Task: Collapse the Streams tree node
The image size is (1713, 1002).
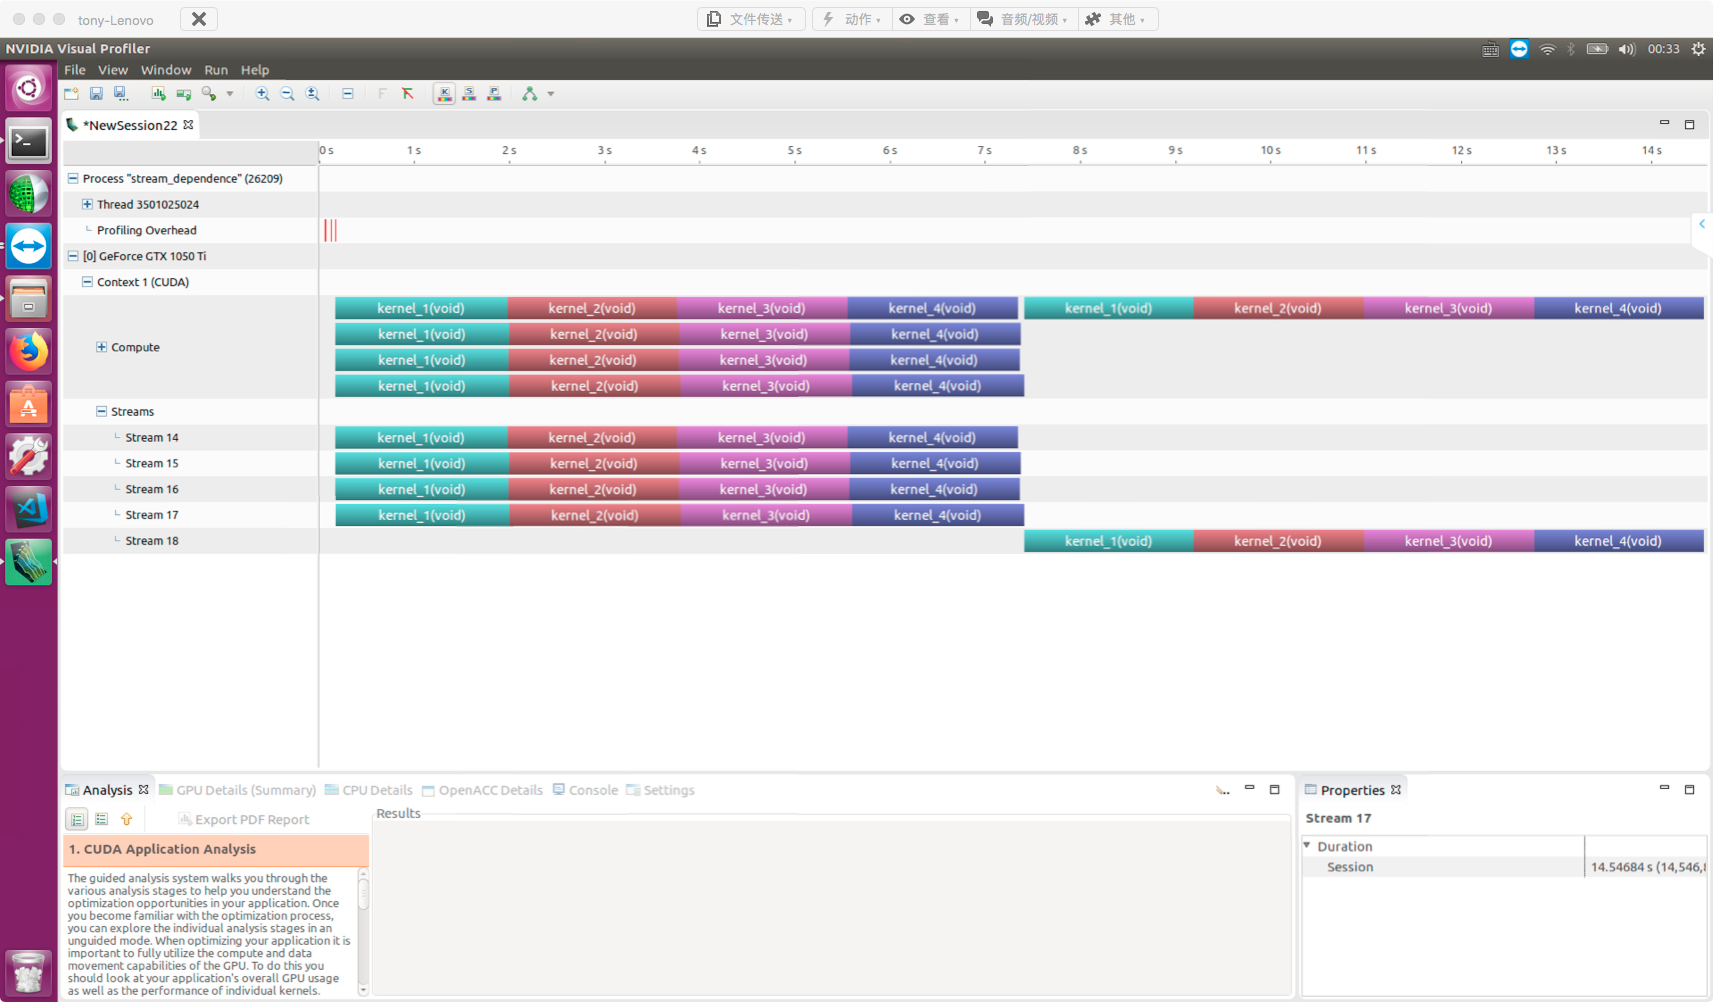Action: [x=101, y=411]
